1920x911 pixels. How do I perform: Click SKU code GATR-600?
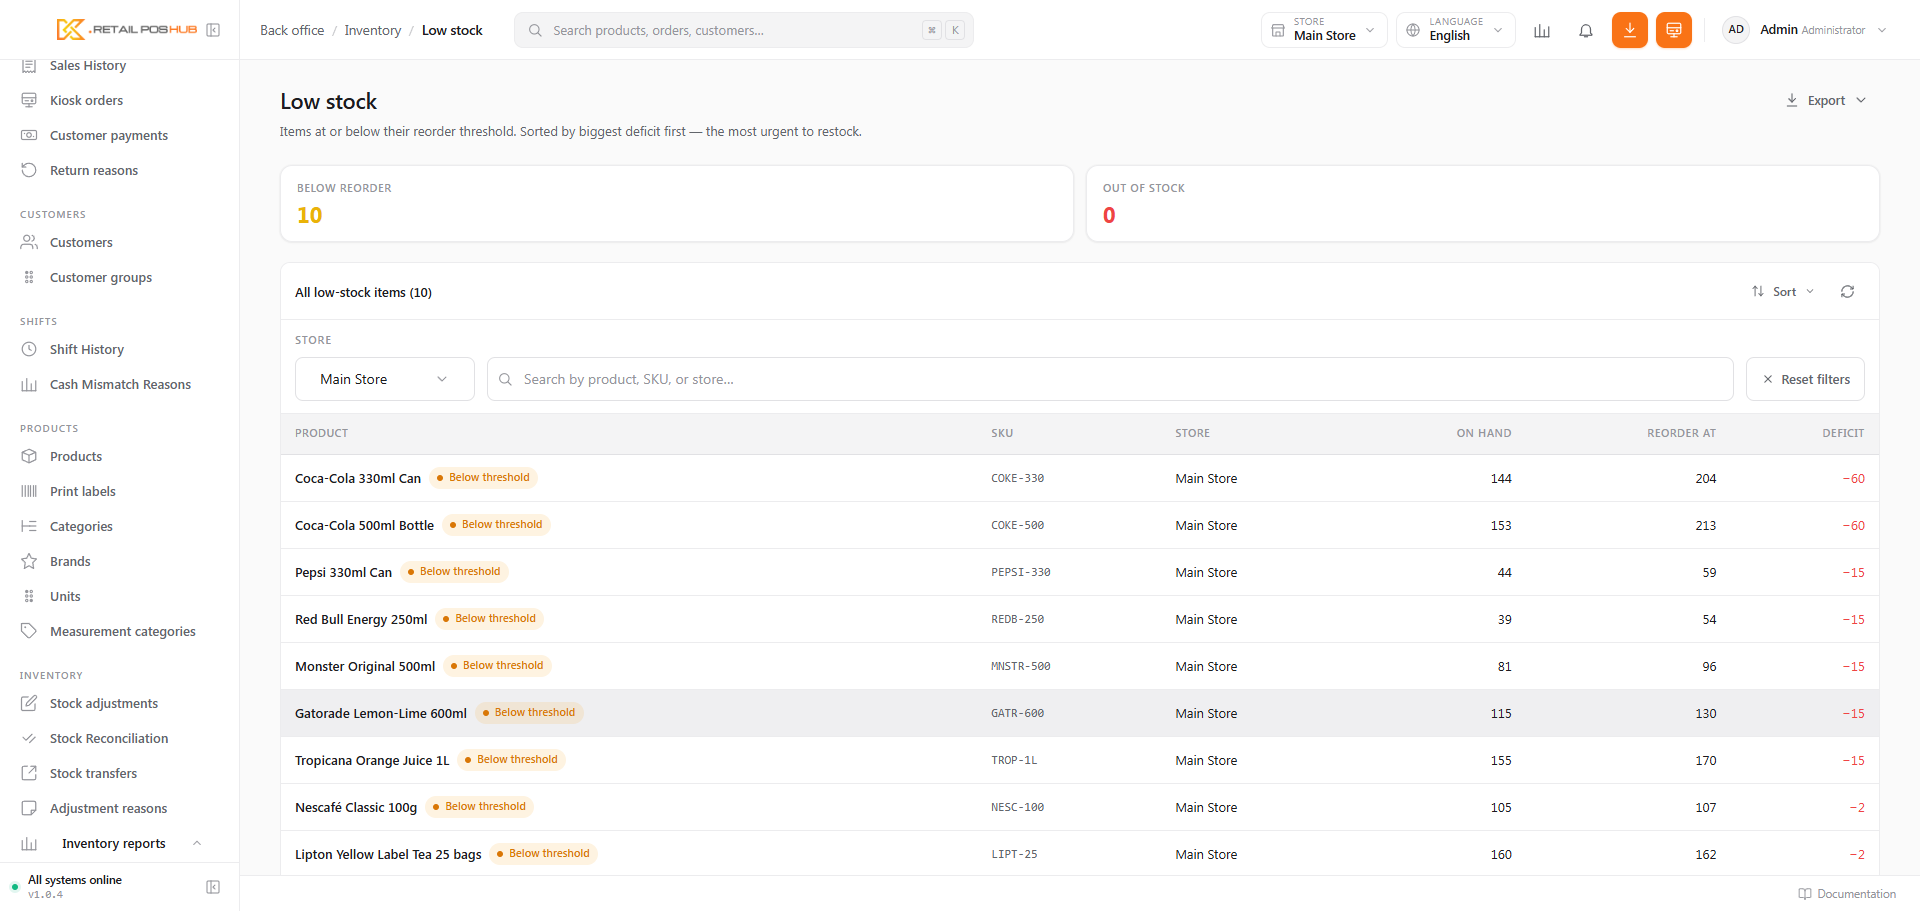pyautogui.click(x=1017, y=714)
